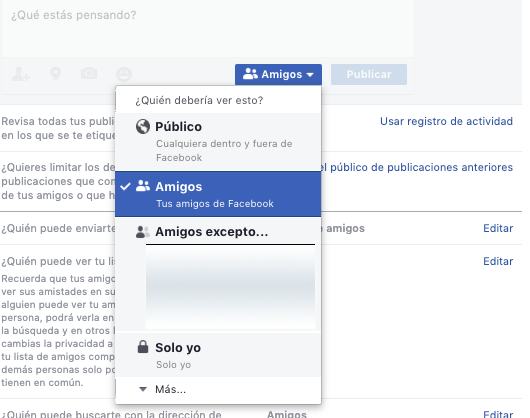Click the friends icon on Amigos excepto

(x=142, y=232)
